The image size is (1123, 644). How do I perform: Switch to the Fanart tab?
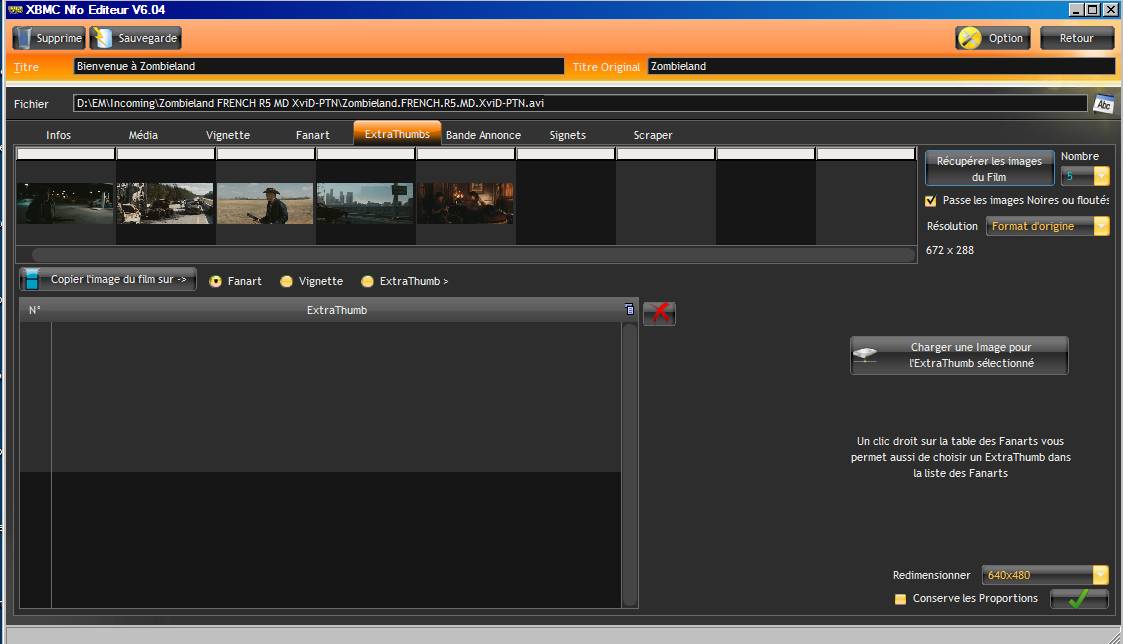pos(312,135)
